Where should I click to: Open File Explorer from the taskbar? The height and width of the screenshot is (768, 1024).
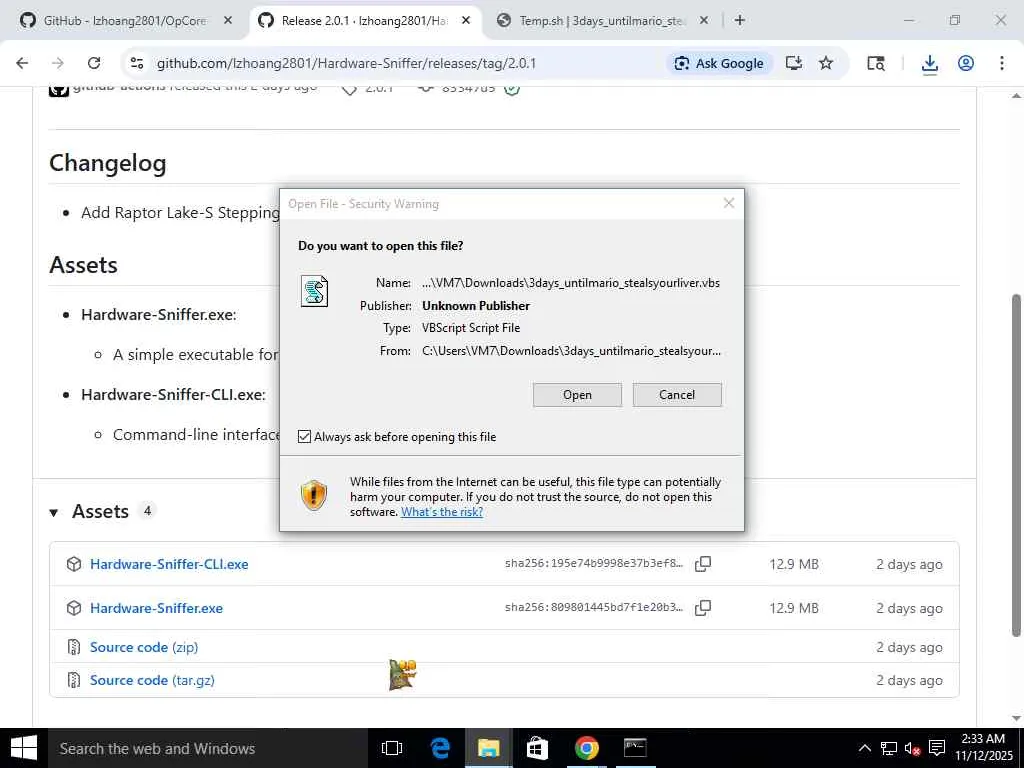488,748
